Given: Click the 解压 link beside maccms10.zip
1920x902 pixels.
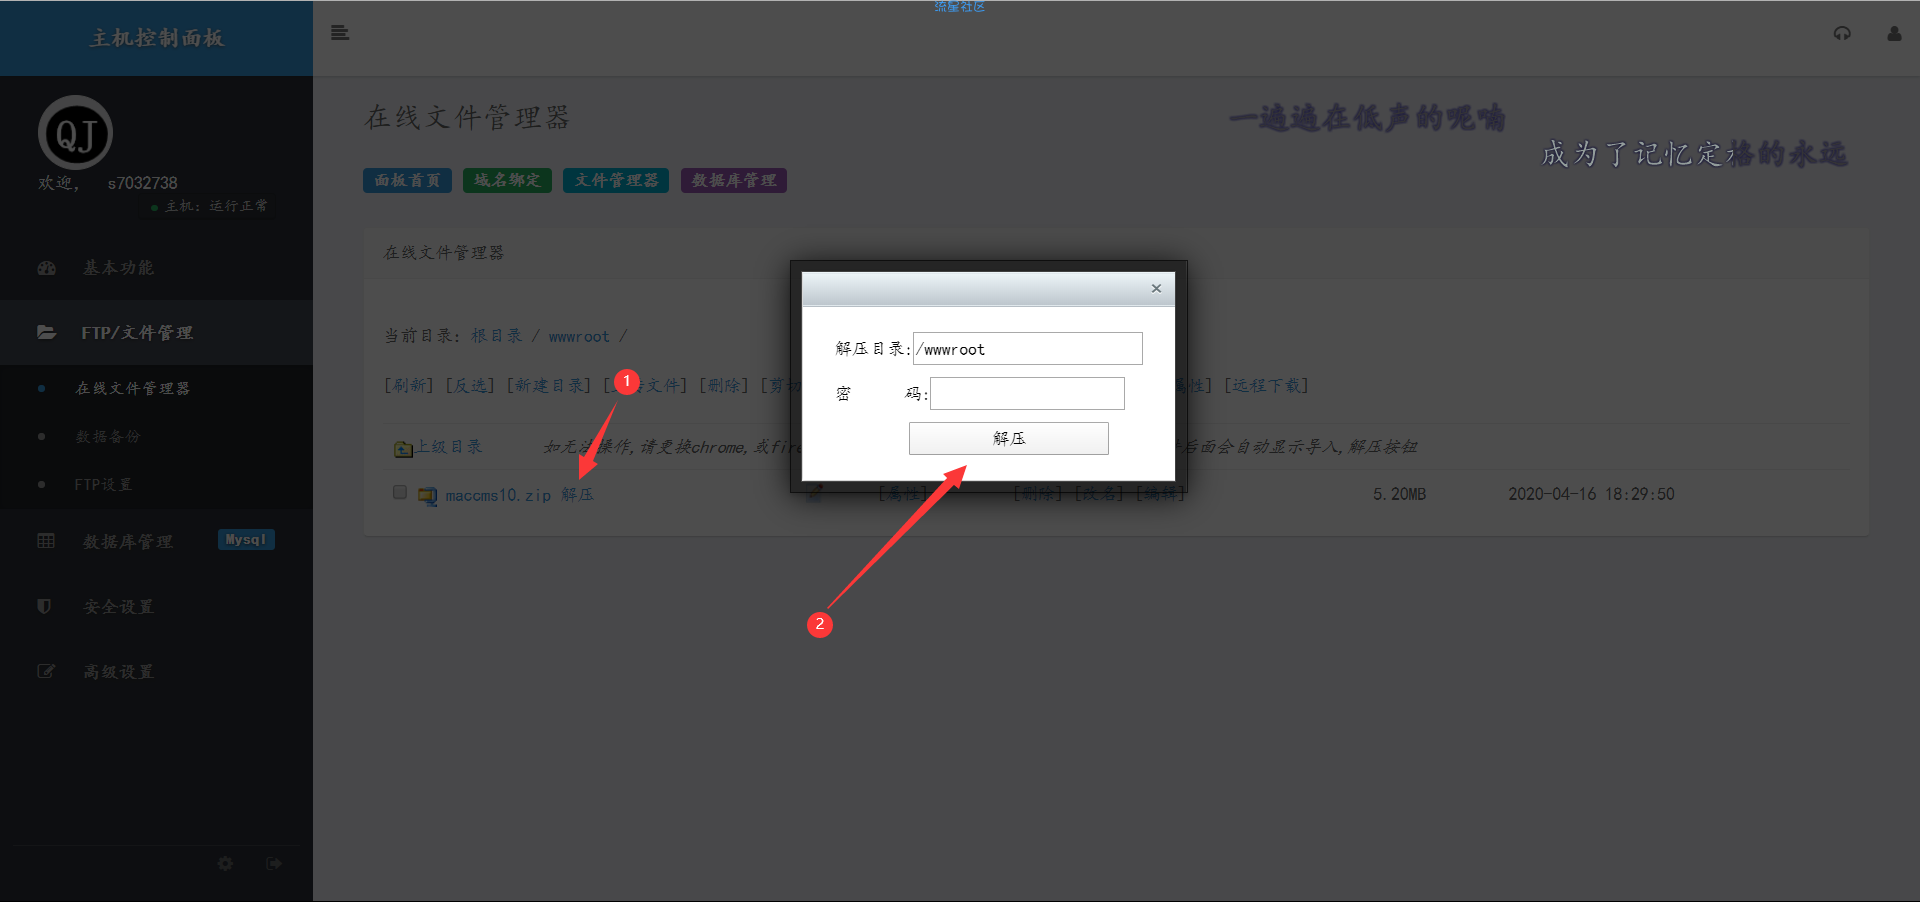Looking at the screenshot, I should (577, 494).
